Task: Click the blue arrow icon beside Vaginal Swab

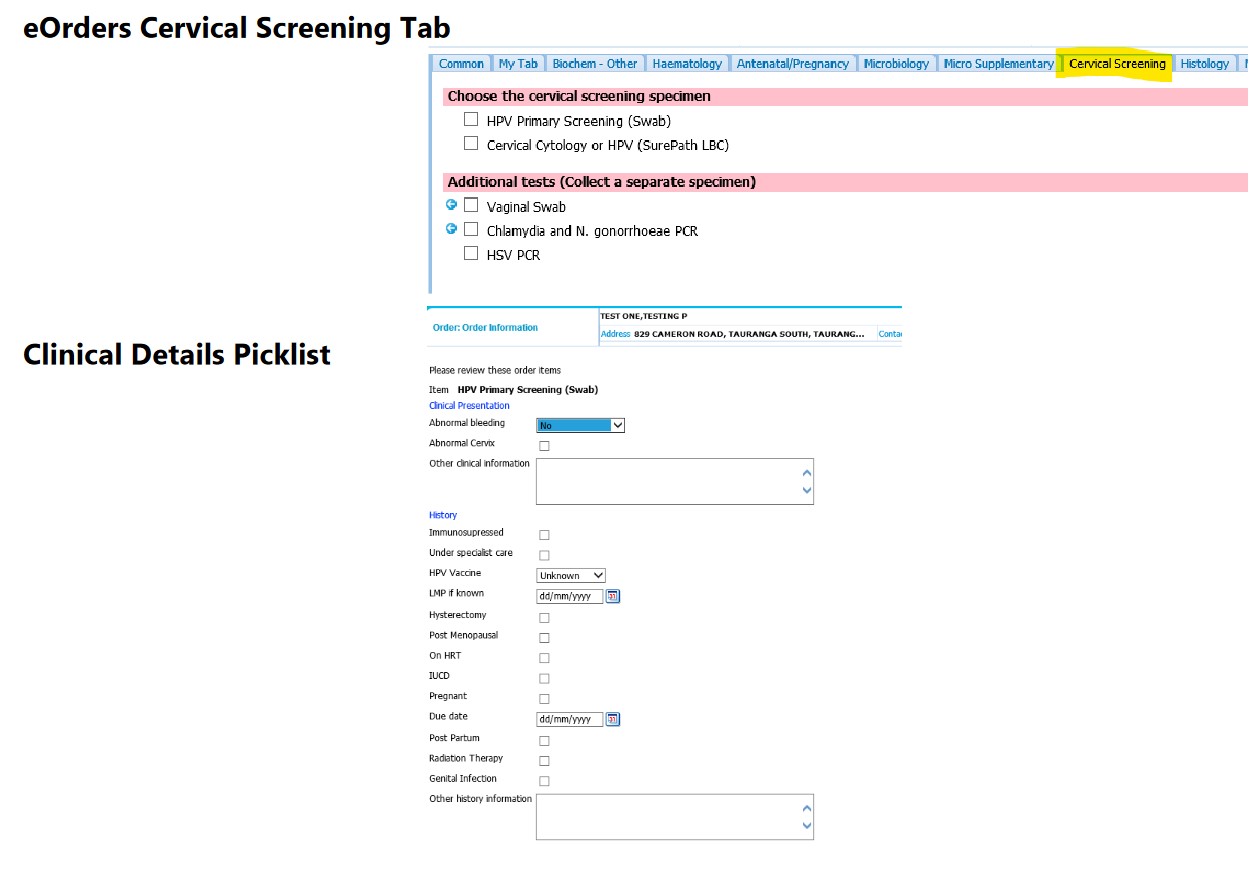Action: 451,204
